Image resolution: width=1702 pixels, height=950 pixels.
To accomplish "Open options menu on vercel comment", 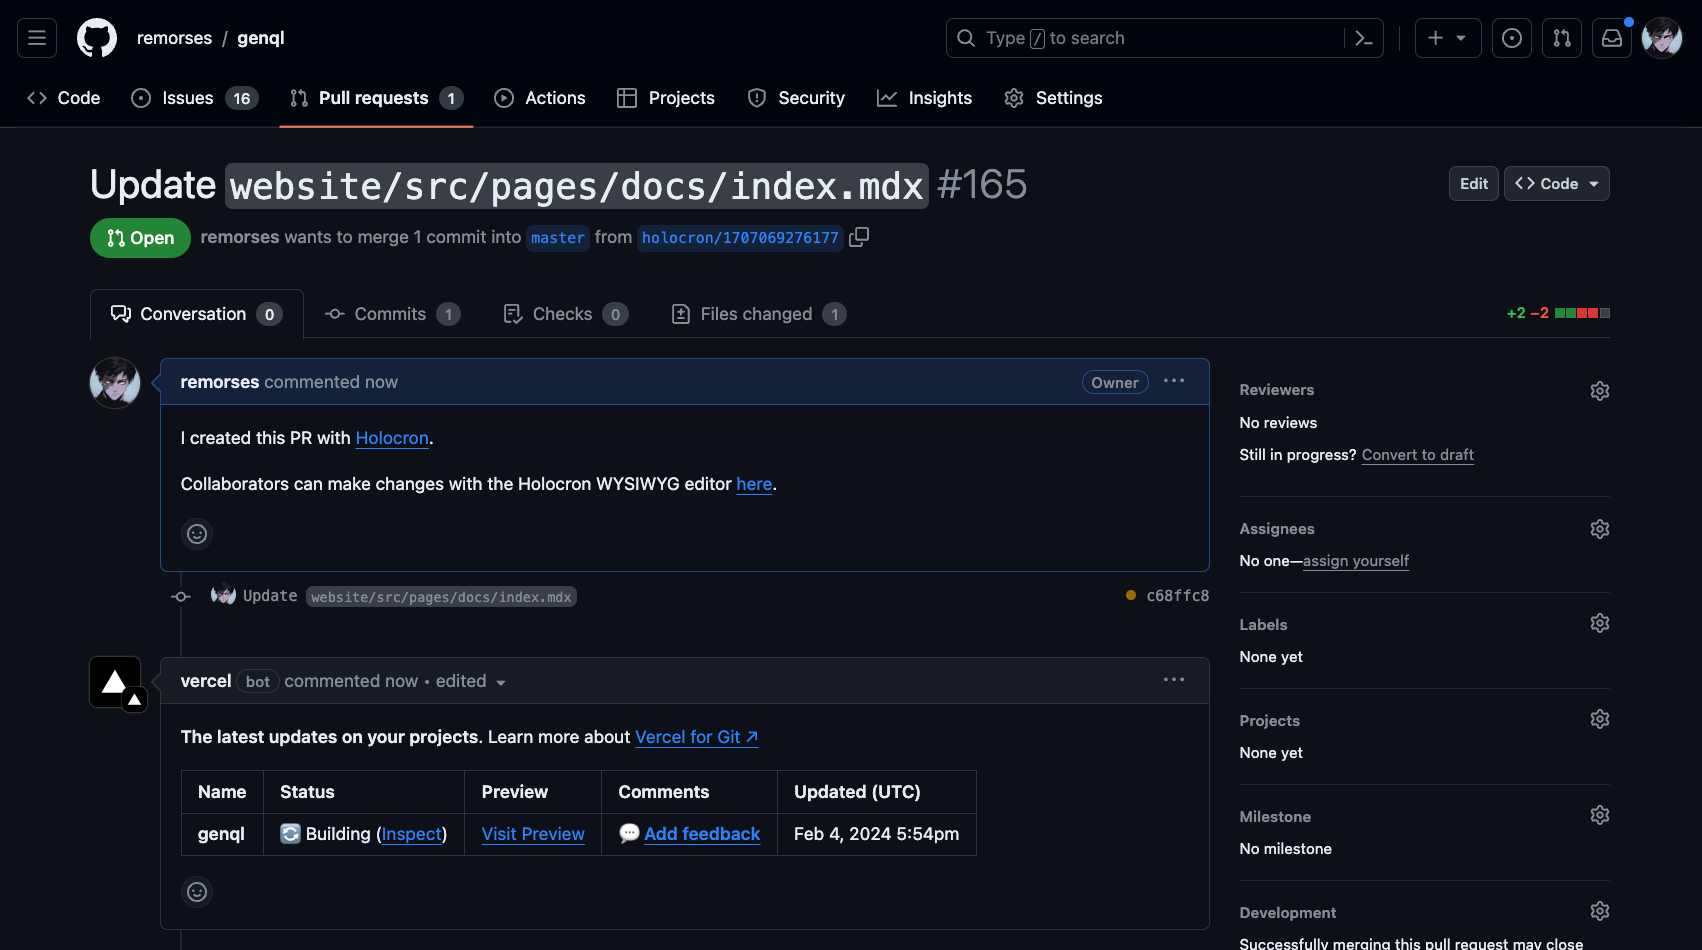I will click(x=1174, y=680).
